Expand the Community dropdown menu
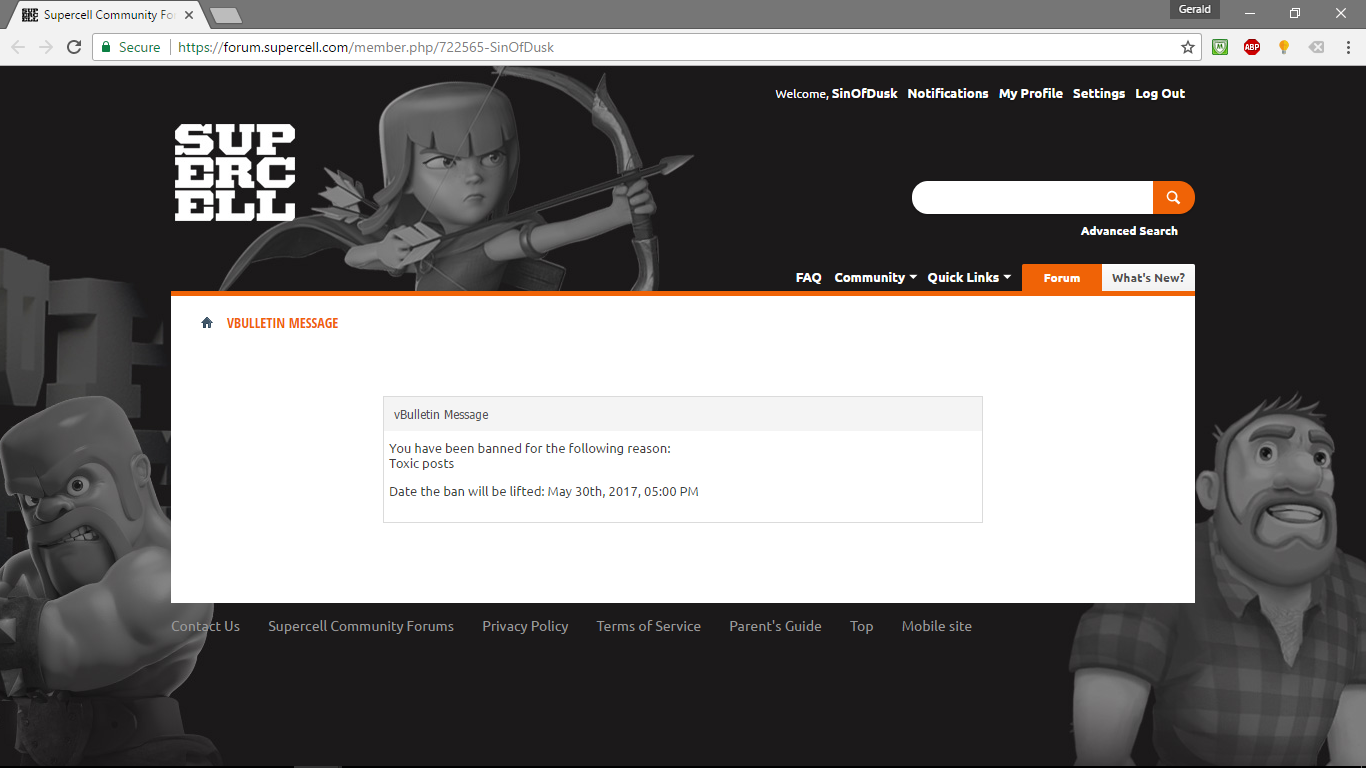The width and height of the screenshot is (1366, 768). point(875,278)
